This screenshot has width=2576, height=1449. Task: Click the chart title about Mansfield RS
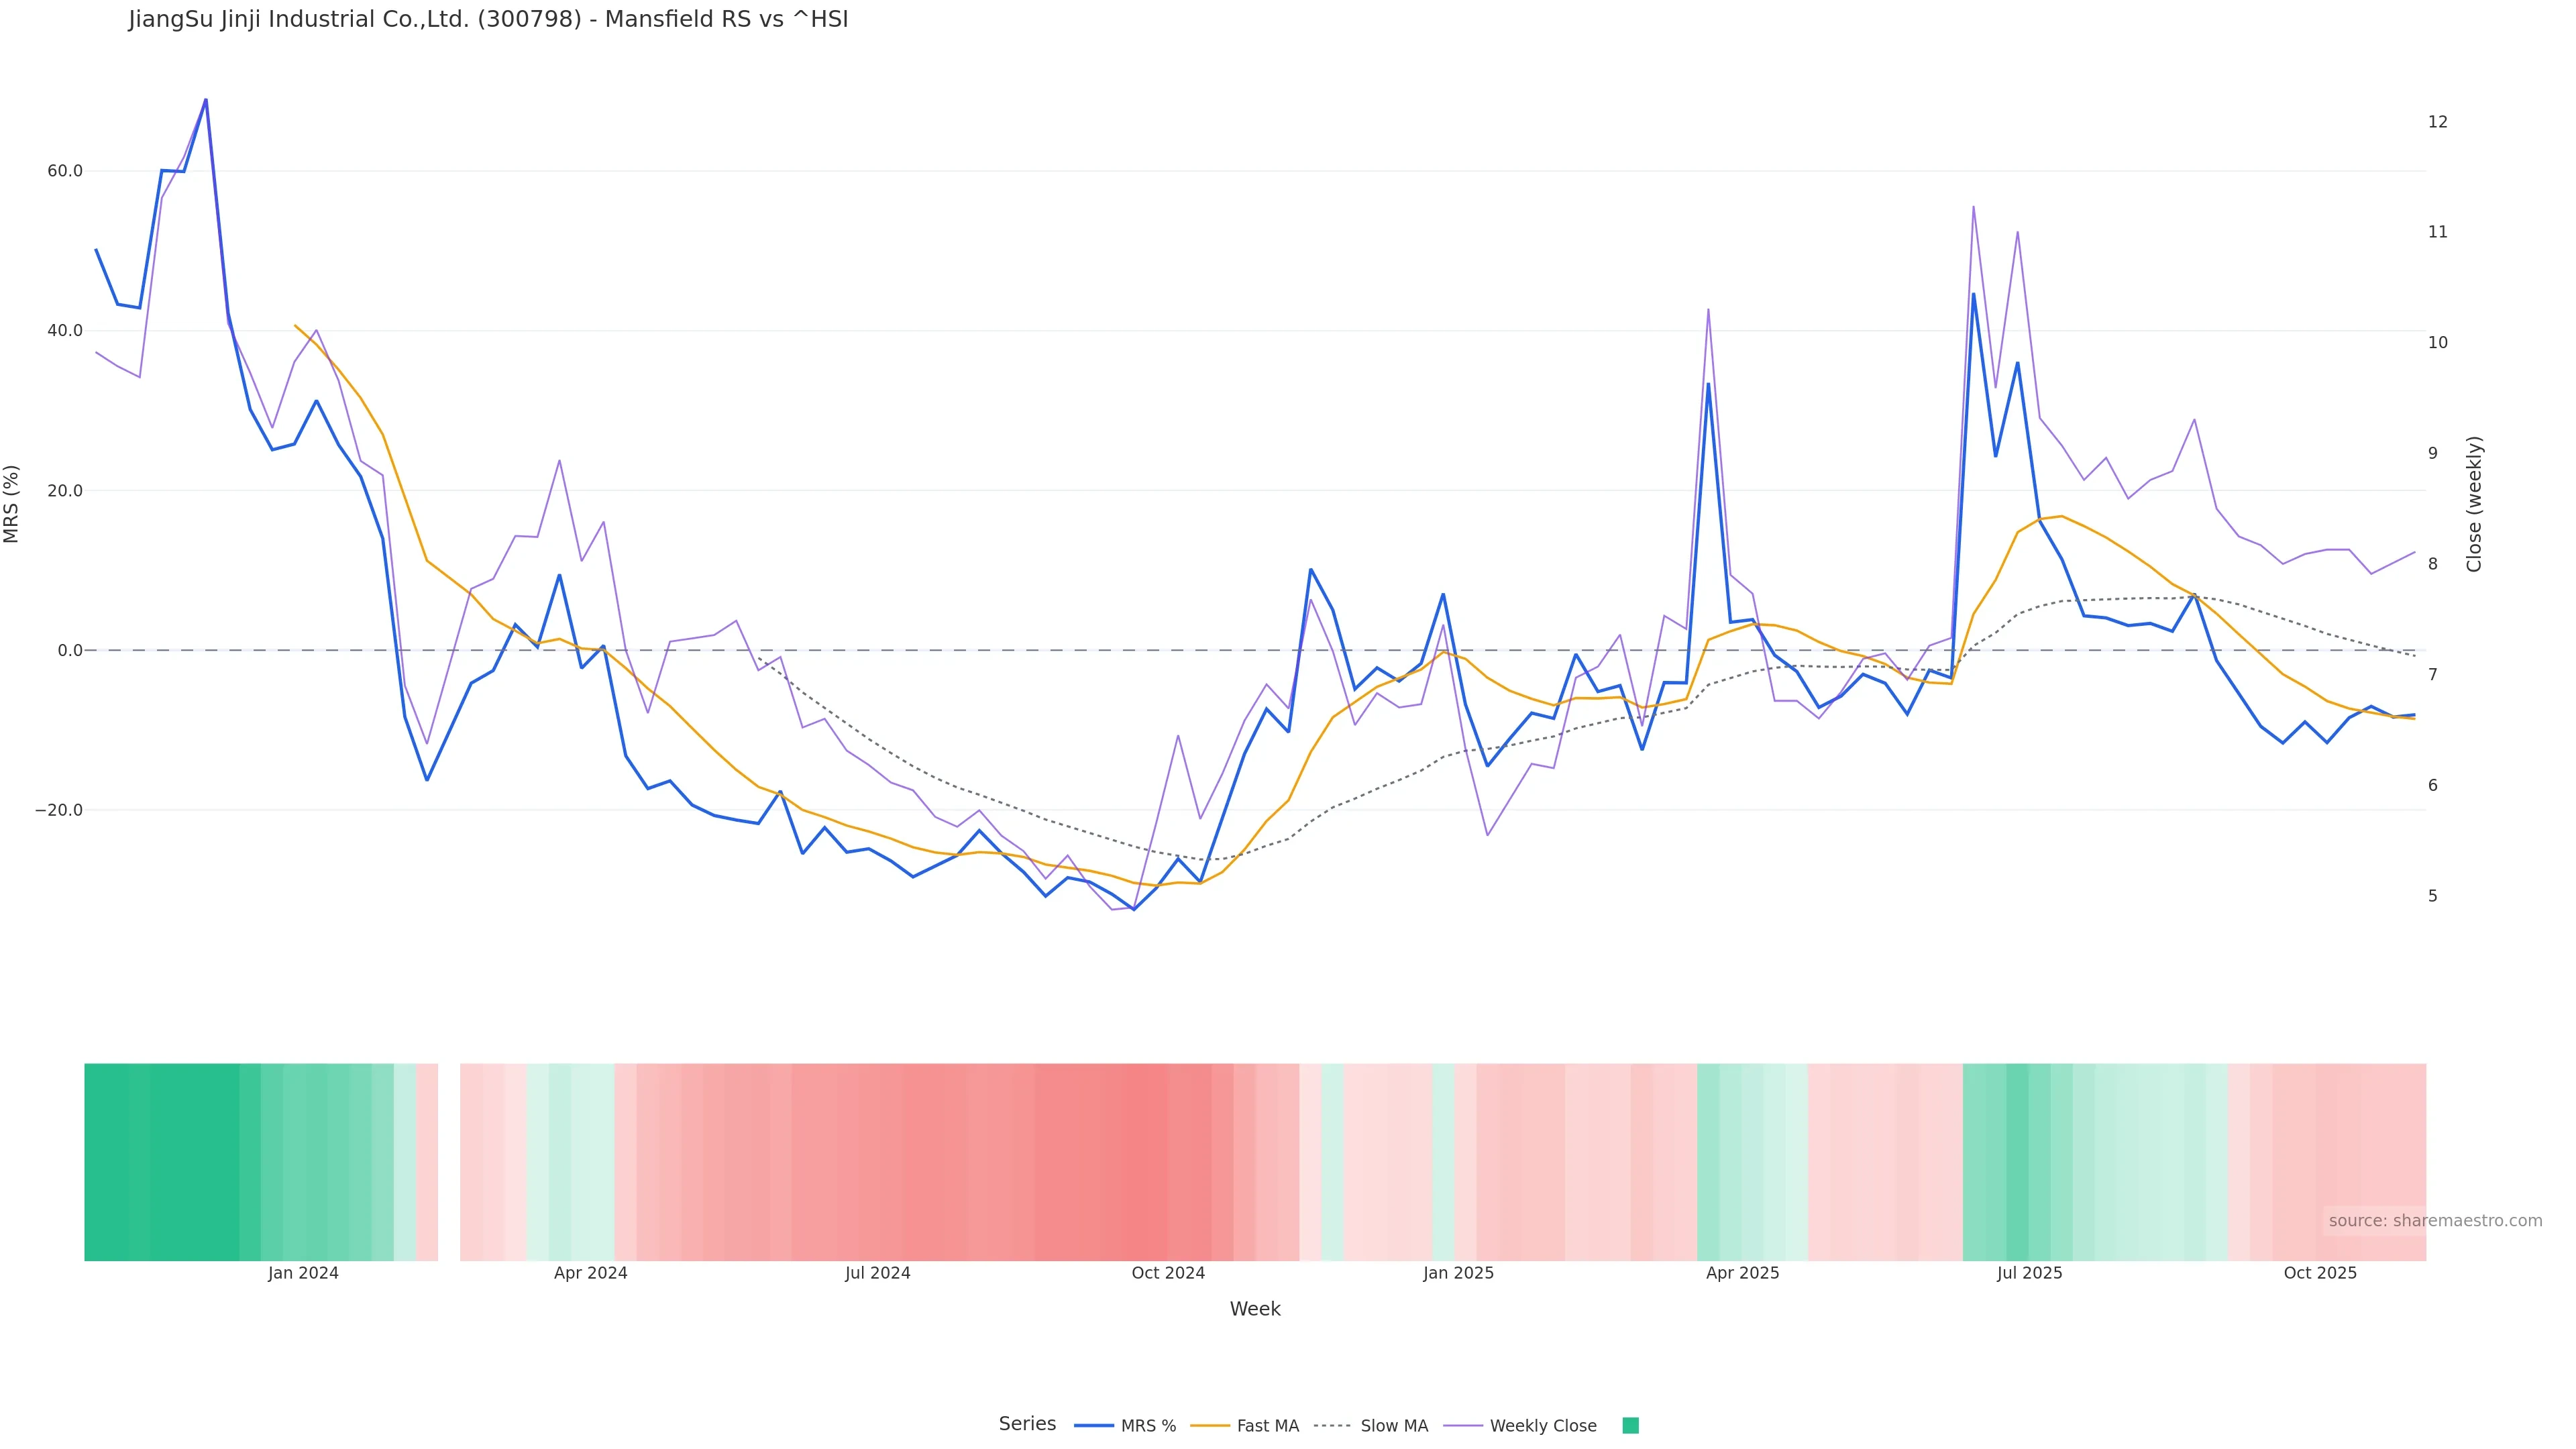pos(488,19)
